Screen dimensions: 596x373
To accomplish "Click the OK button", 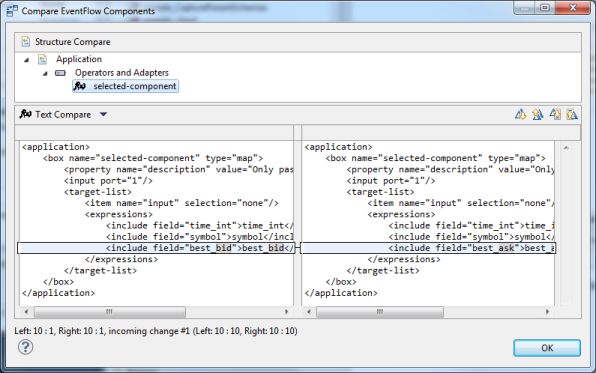I will pos(547,348).
